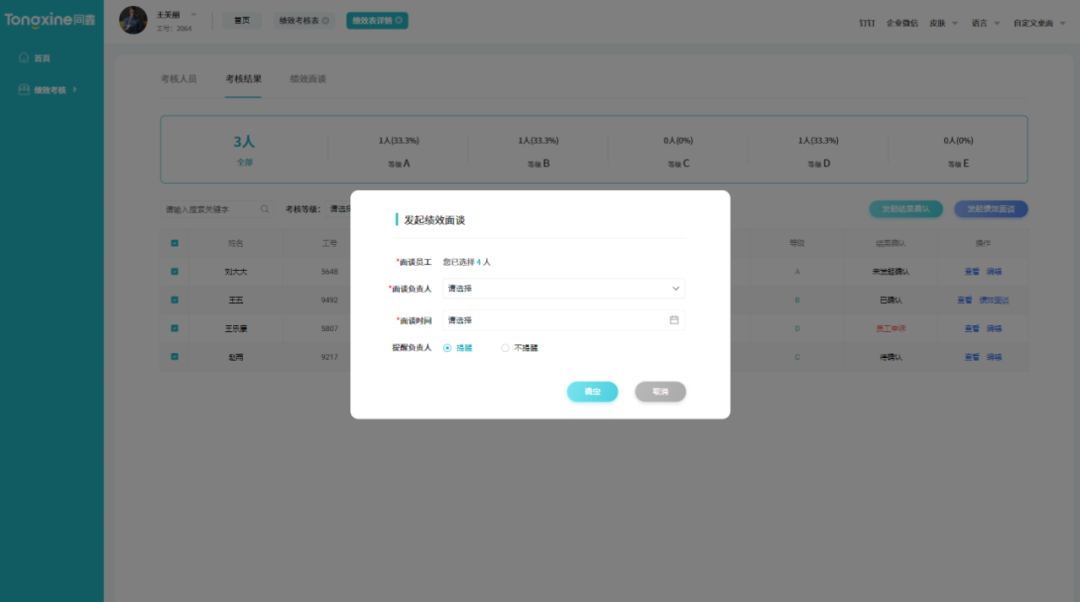Expand the 语言 language dropdown in header
This screenshot has width=1080, height=602.
pyautogui.click(x=985, y=22)
